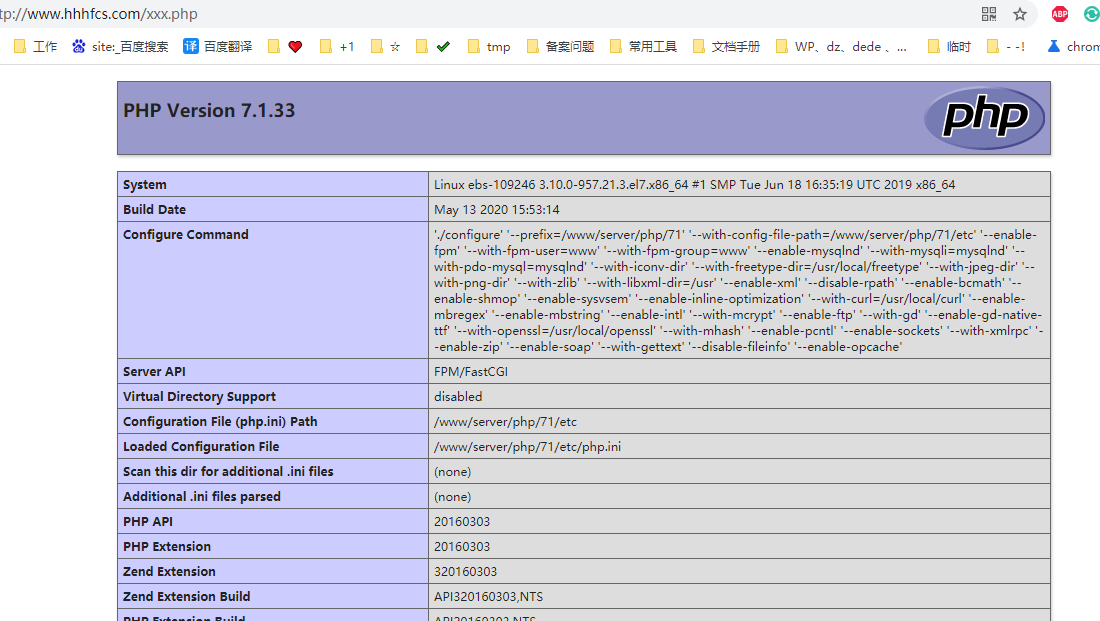
Task: Open the red heart bookmark folder
Action: [x=285, y=46]
